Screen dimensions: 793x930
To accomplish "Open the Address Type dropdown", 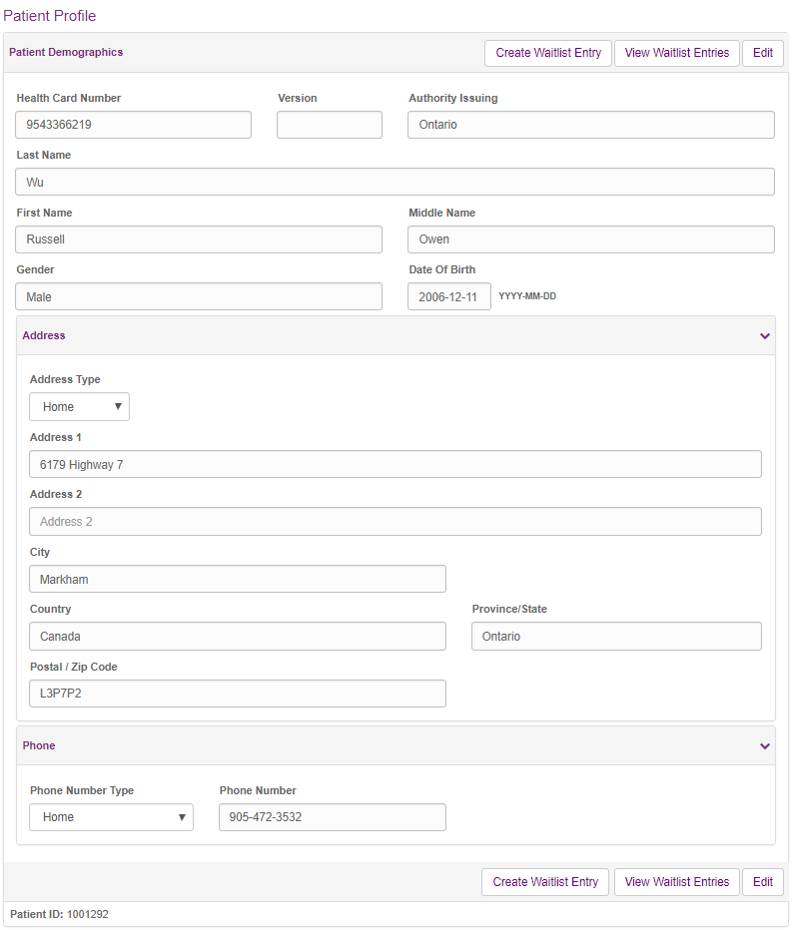I will (79, 407).
